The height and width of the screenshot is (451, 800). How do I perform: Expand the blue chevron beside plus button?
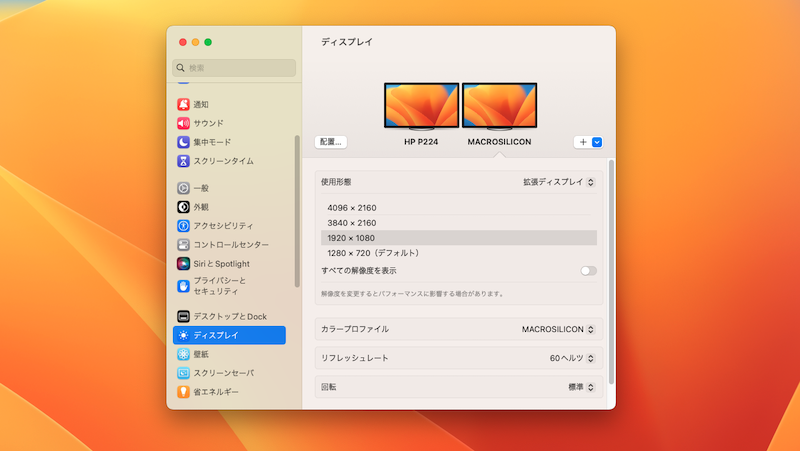click(597, 142)
